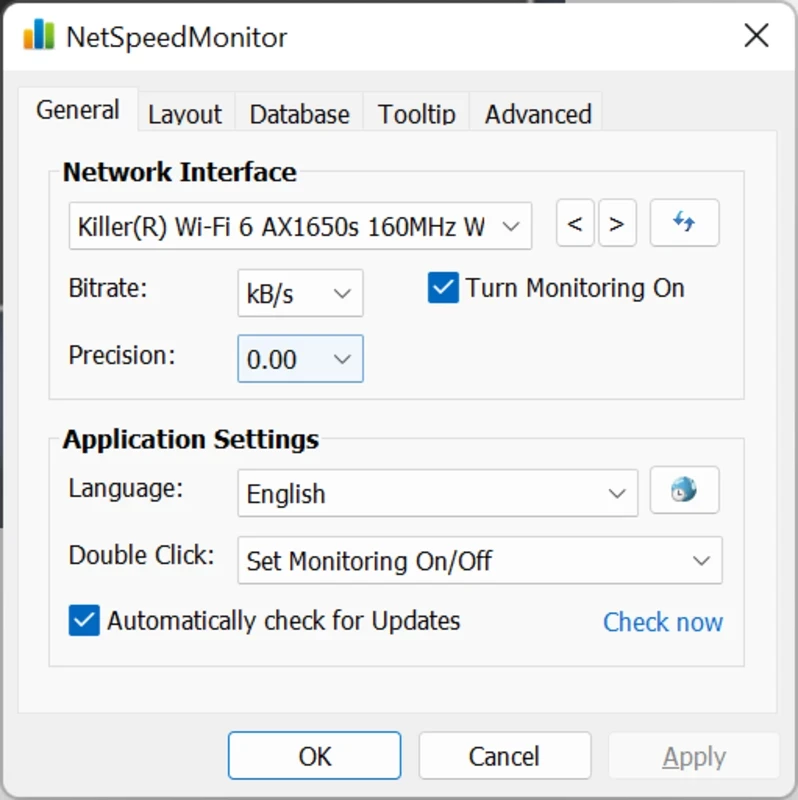798x800 pixels.
Task: Switch to the Advanced tab
Action: coord(537,114)
